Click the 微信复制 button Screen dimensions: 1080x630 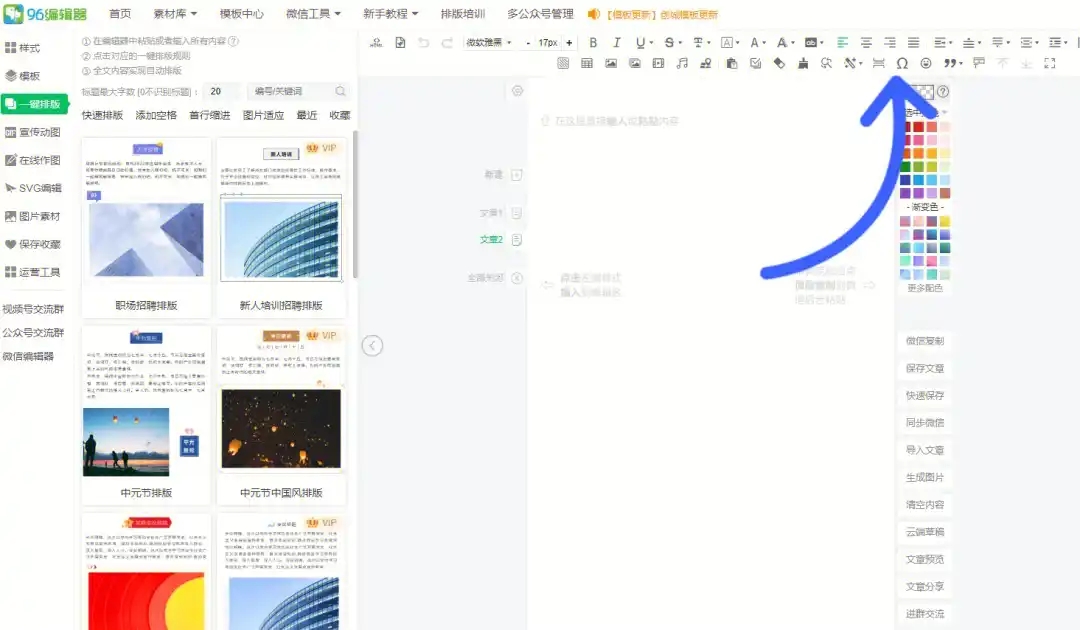pyautogui.click(x=924, y=341)
